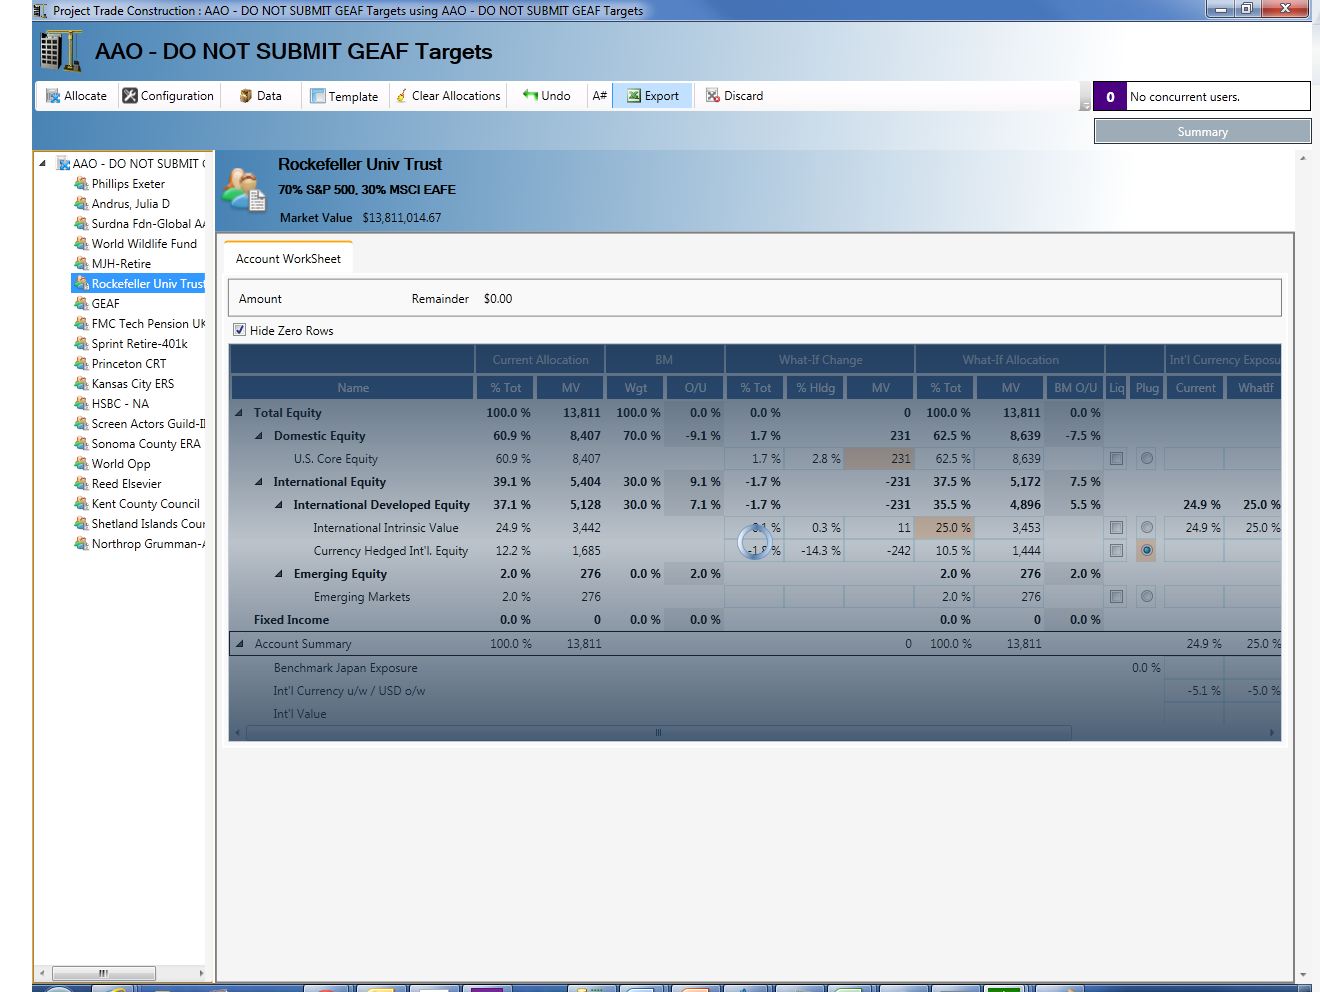Collapse International Developed Equity group
Viewport: 1320px width, 992px height.
279,505
